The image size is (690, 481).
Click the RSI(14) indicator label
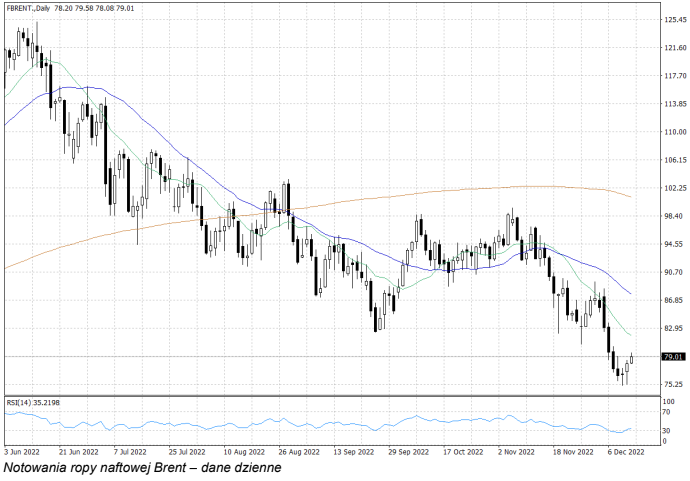31,401
